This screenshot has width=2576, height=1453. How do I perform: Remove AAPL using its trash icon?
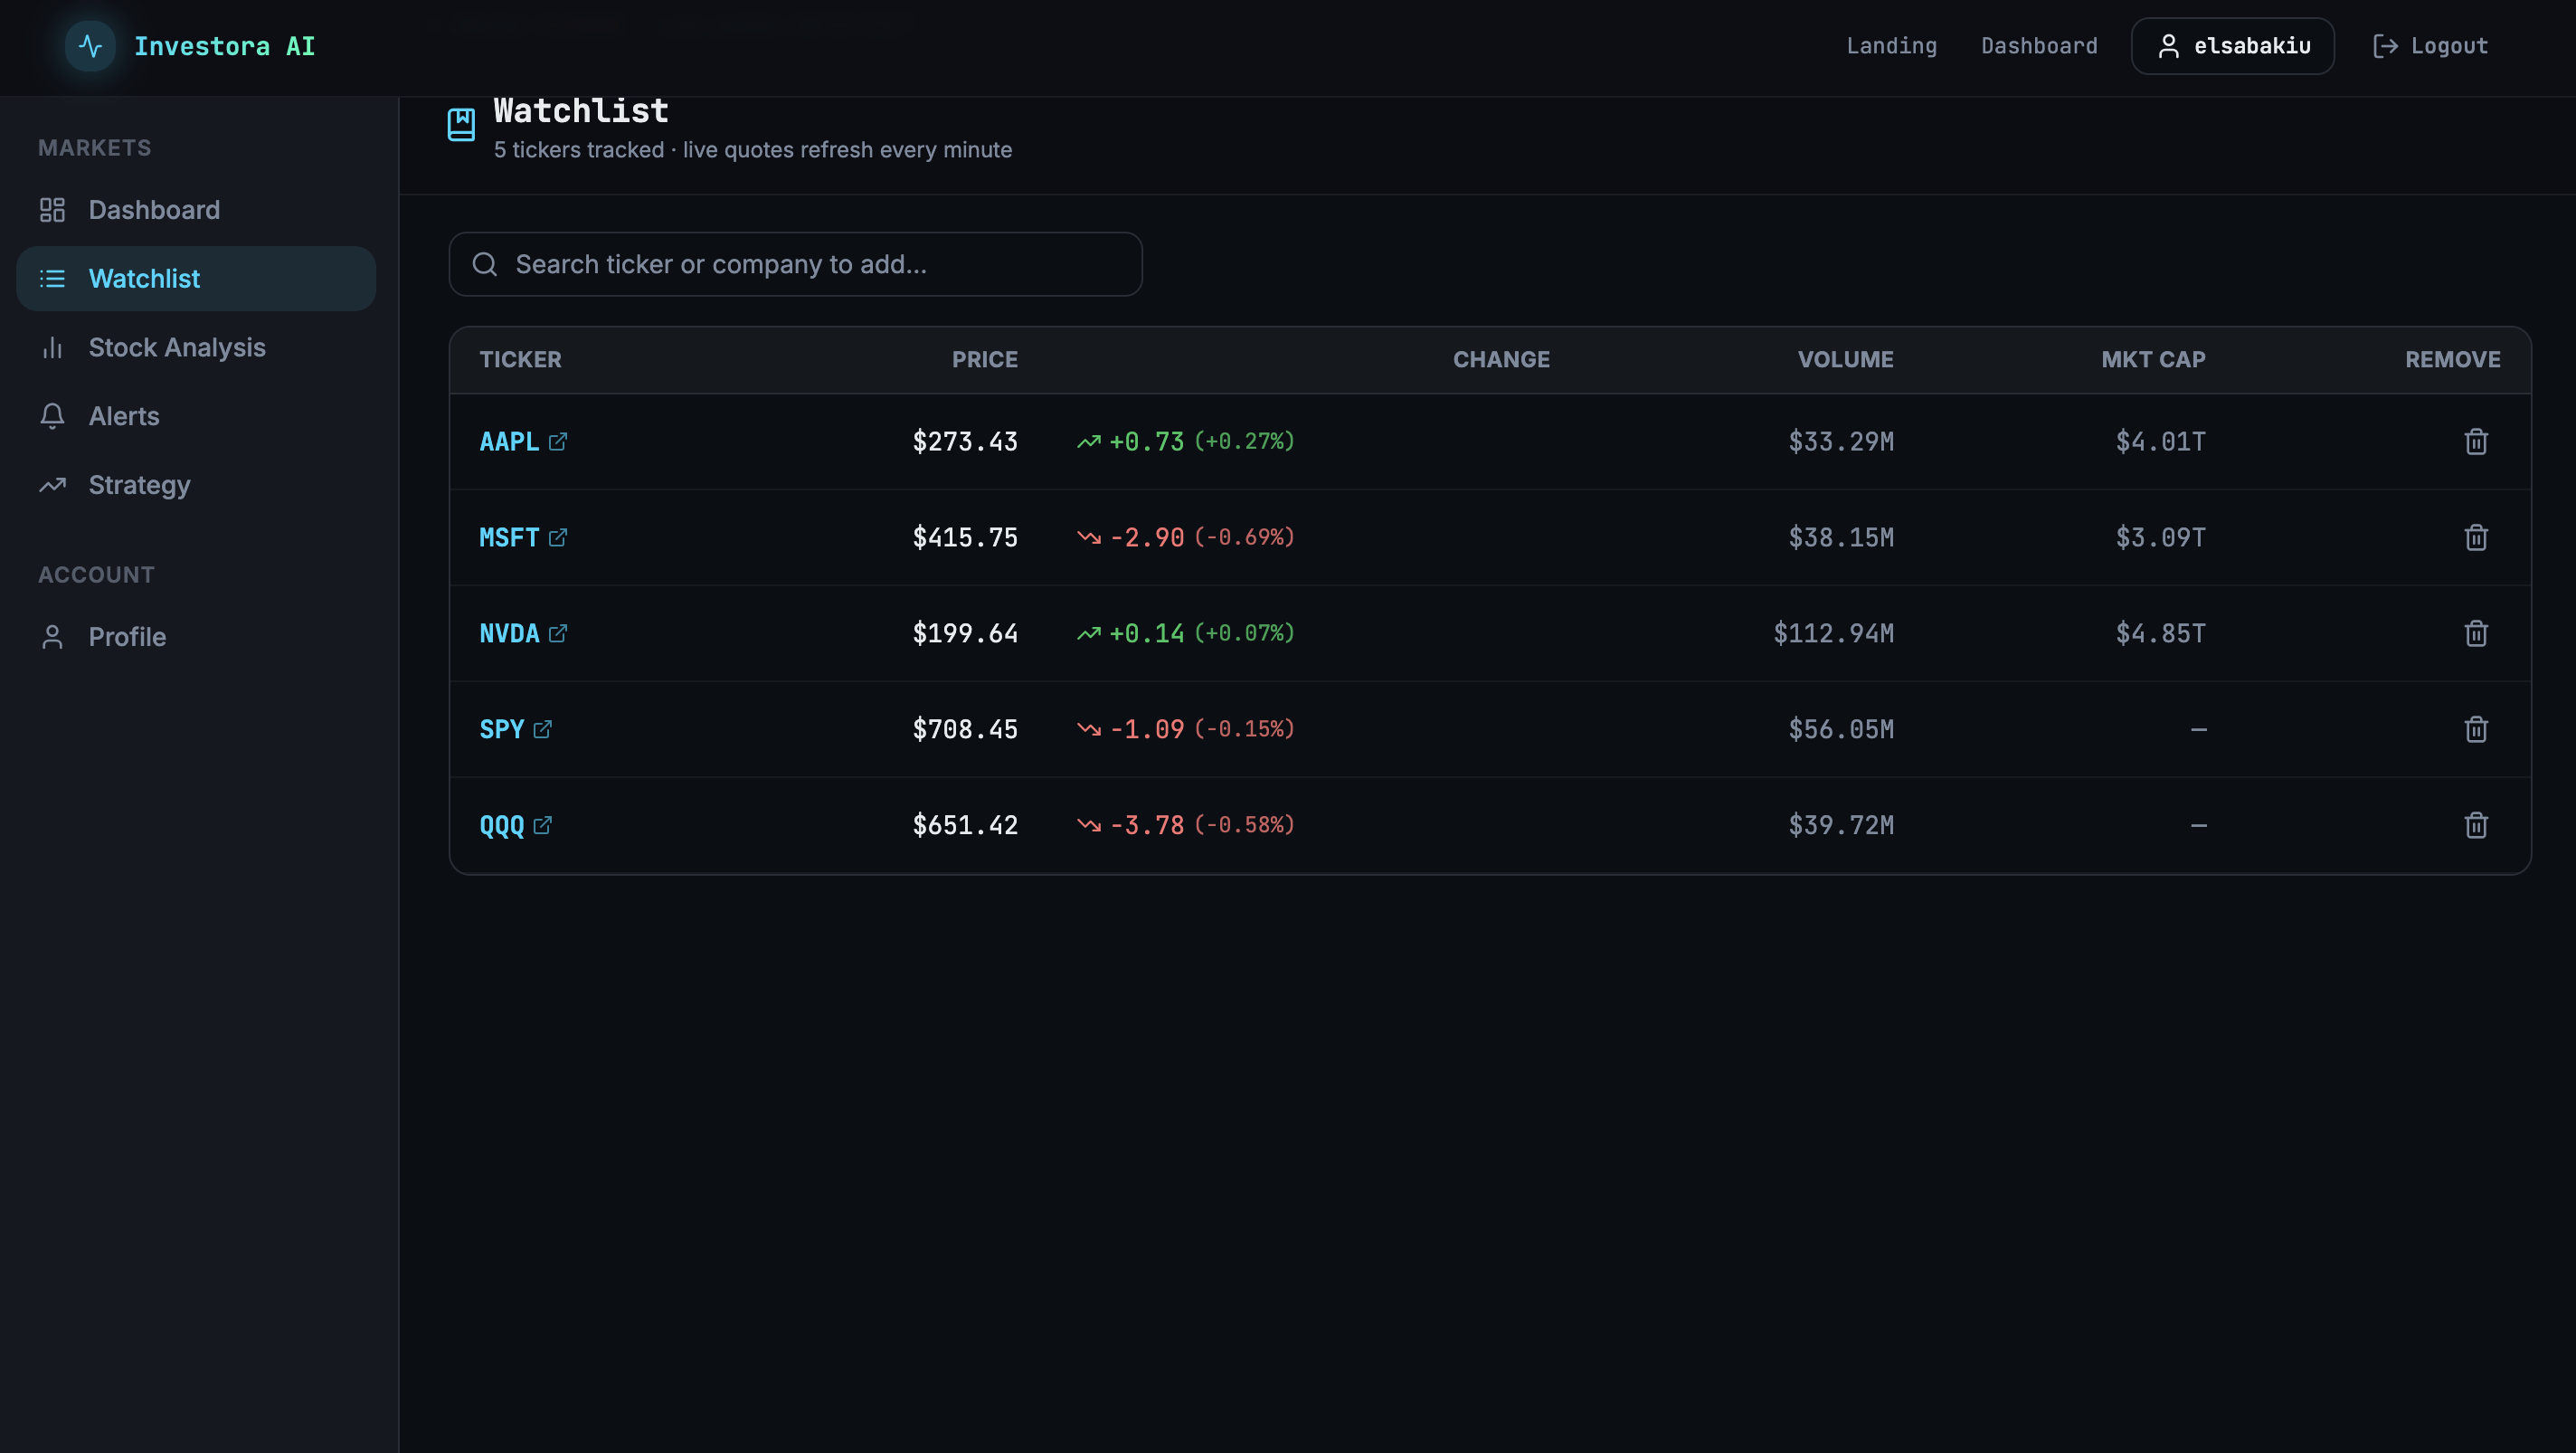coord(2476,442)
